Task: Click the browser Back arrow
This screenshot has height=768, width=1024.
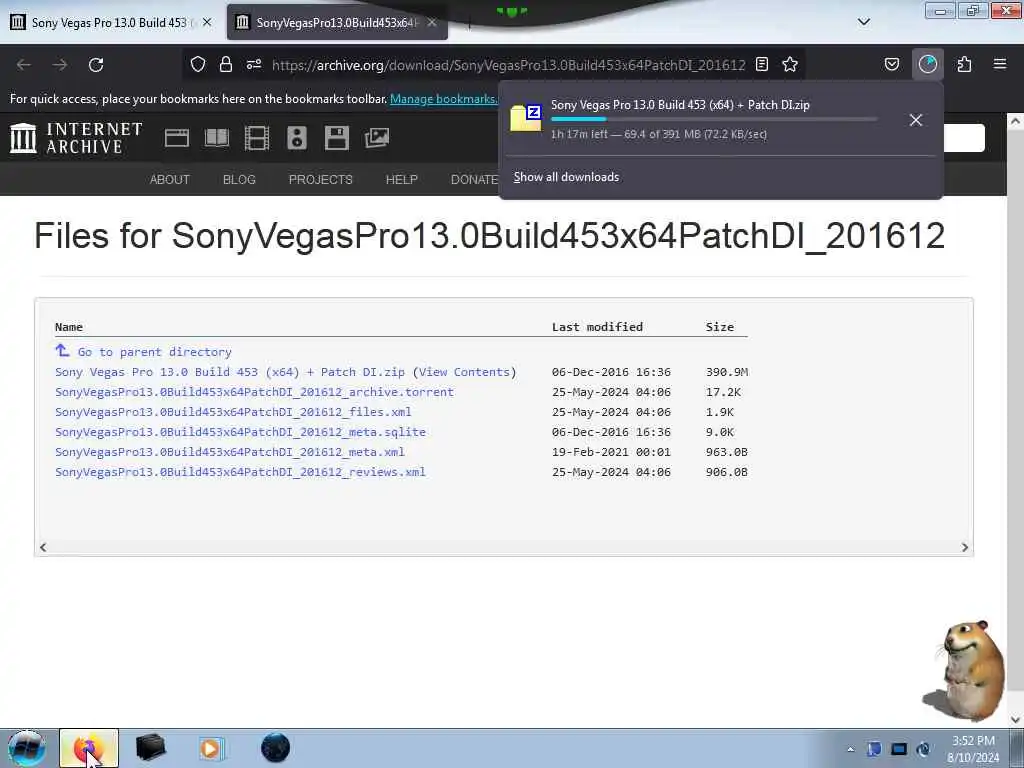Action: coord(24,65)
